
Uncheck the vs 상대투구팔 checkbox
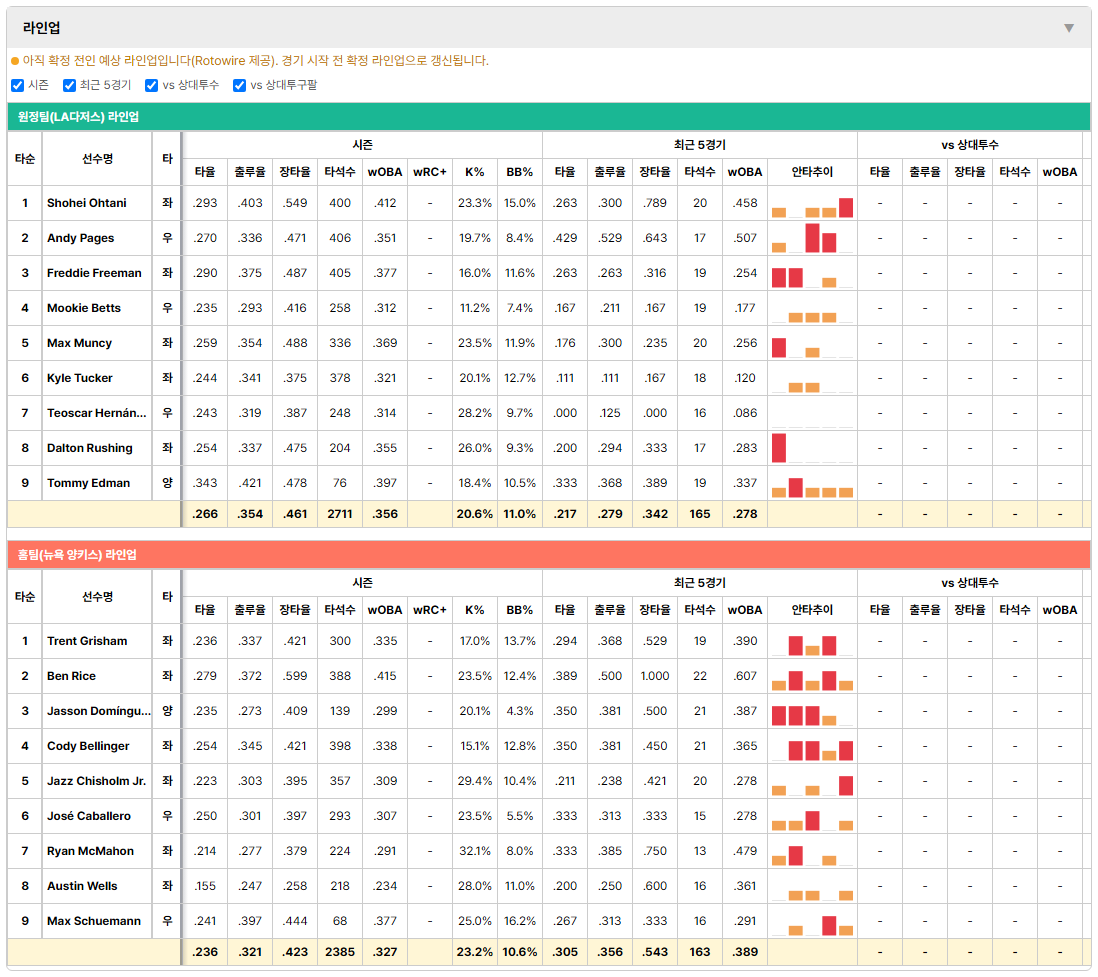(239, 85)
